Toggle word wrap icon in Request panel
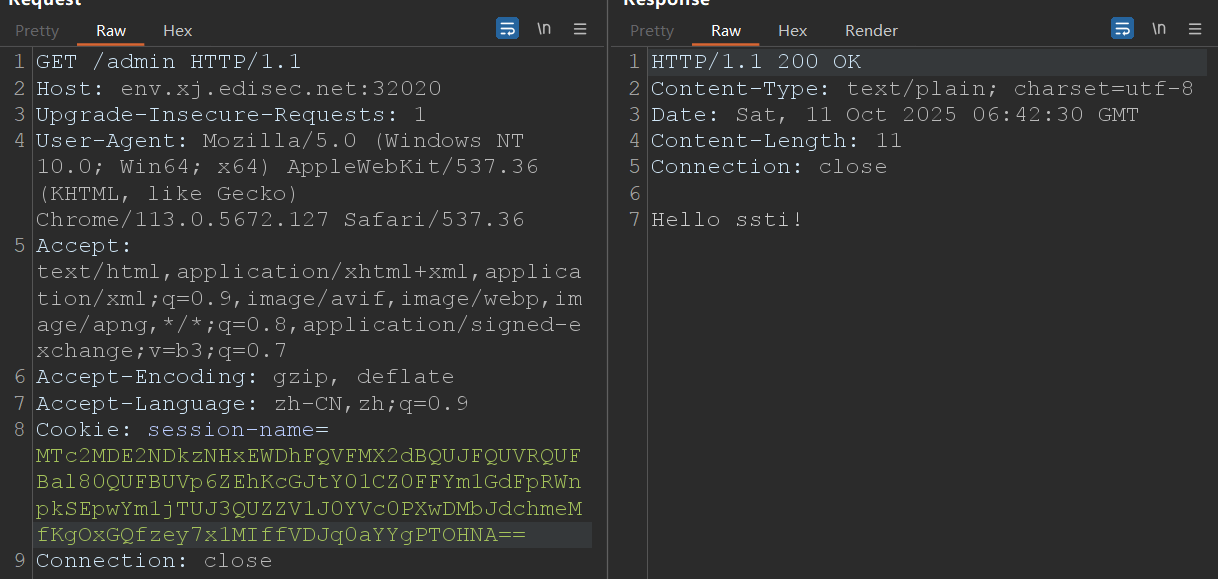 click(x=508, y=29)
